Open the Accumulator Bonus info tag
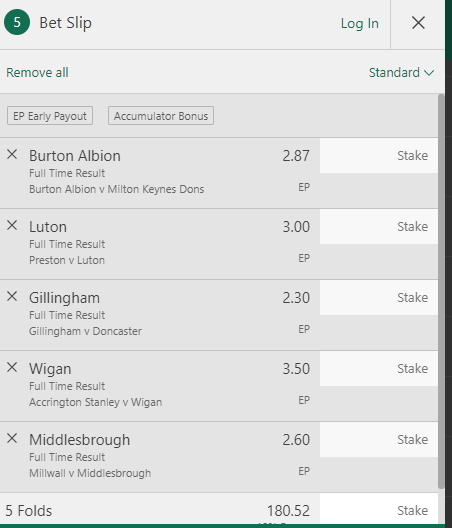 [x=161, y=116]
